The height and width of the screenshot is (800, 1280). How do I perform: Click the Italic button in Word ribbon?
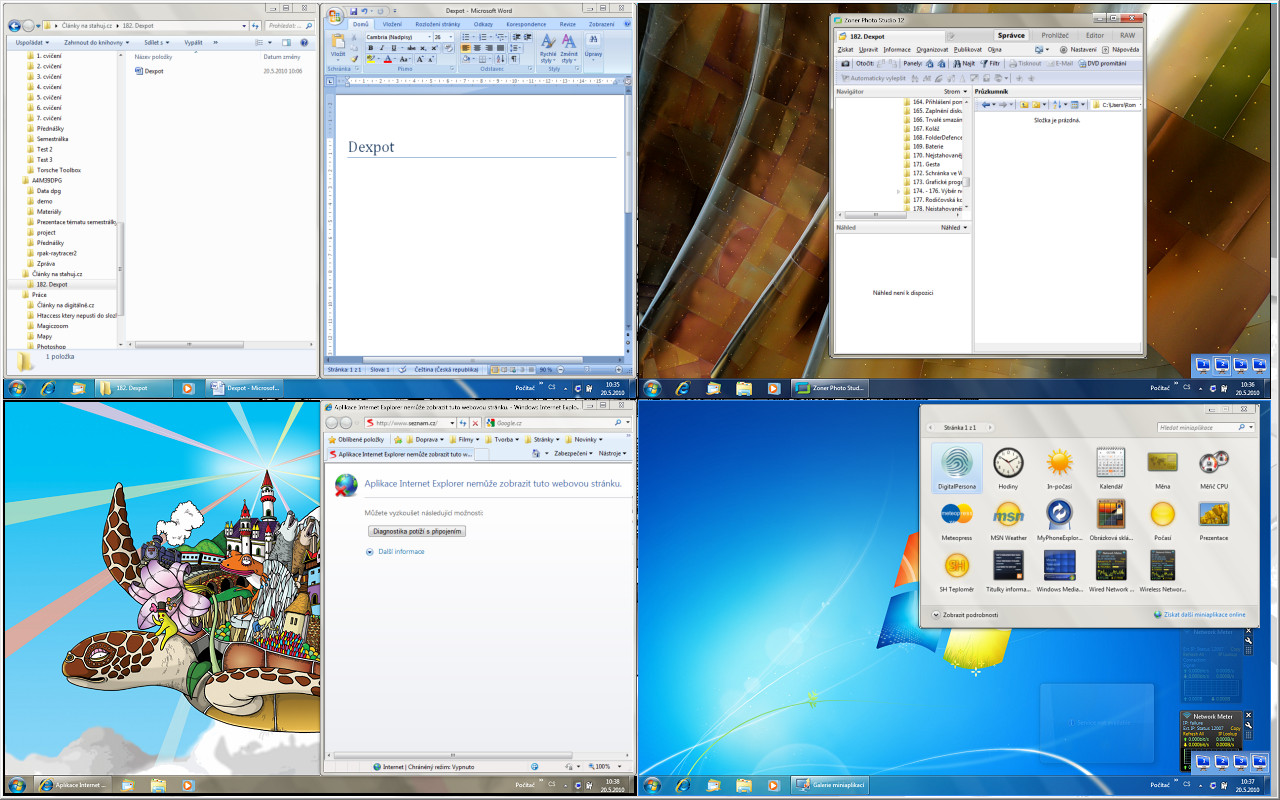(380, 48)
